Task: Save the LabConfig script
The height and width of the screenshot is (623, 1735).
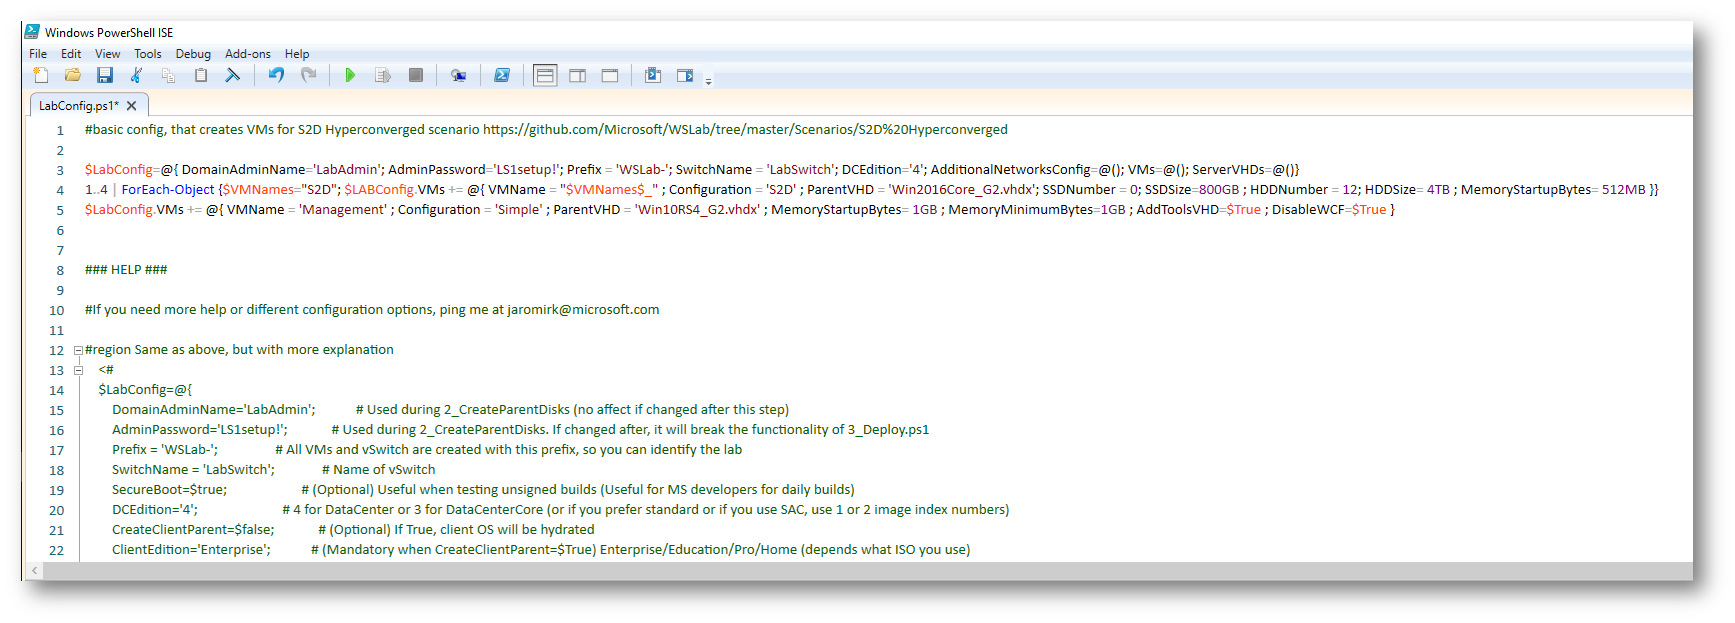Action: click(105, 75)
